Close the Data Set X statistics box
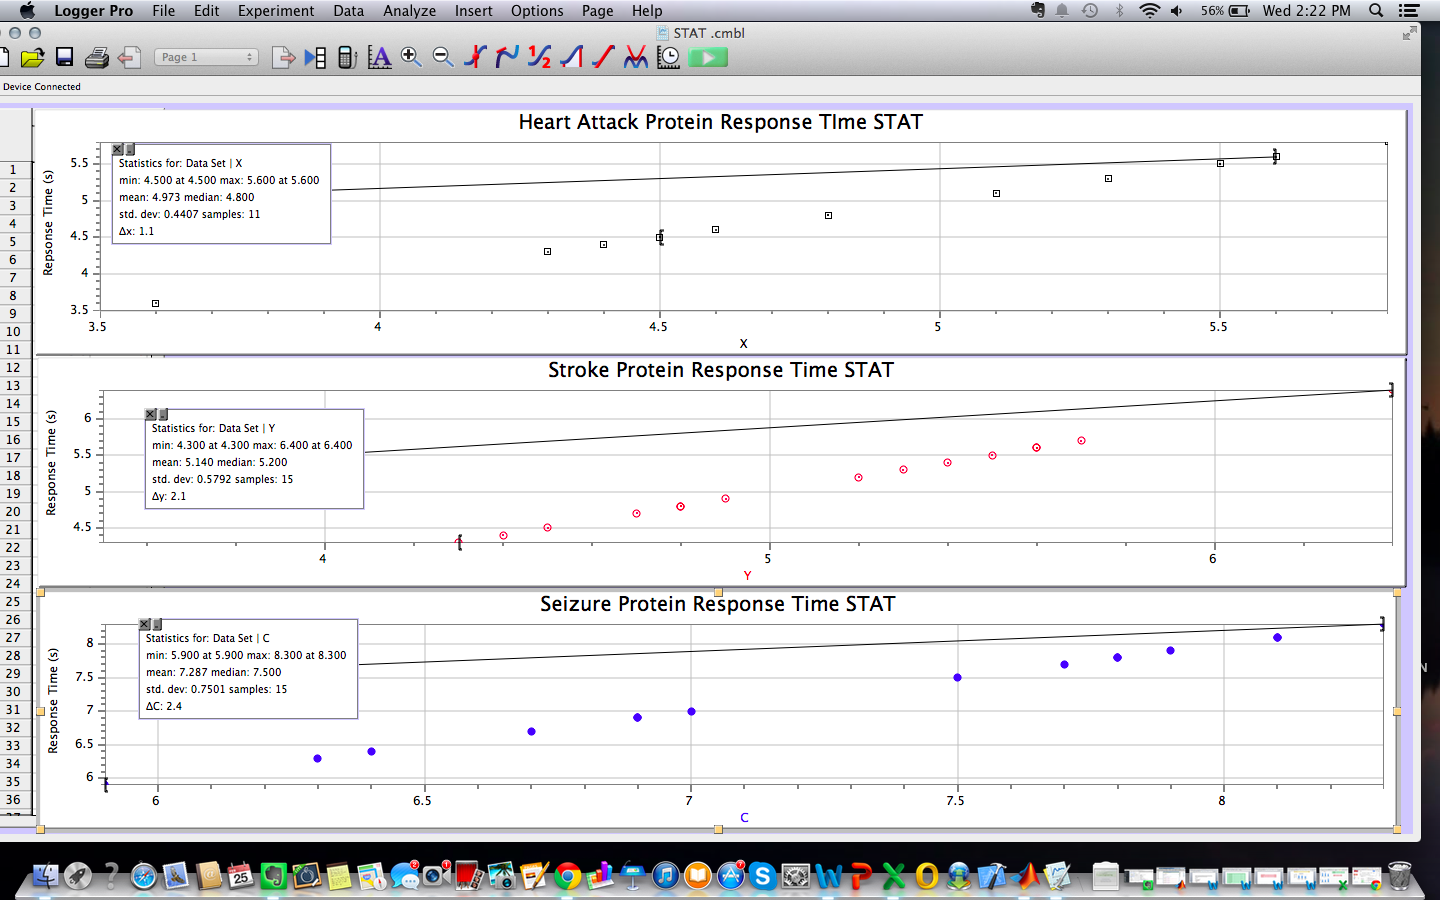The image size is (1440, 900). pos(117,149)
